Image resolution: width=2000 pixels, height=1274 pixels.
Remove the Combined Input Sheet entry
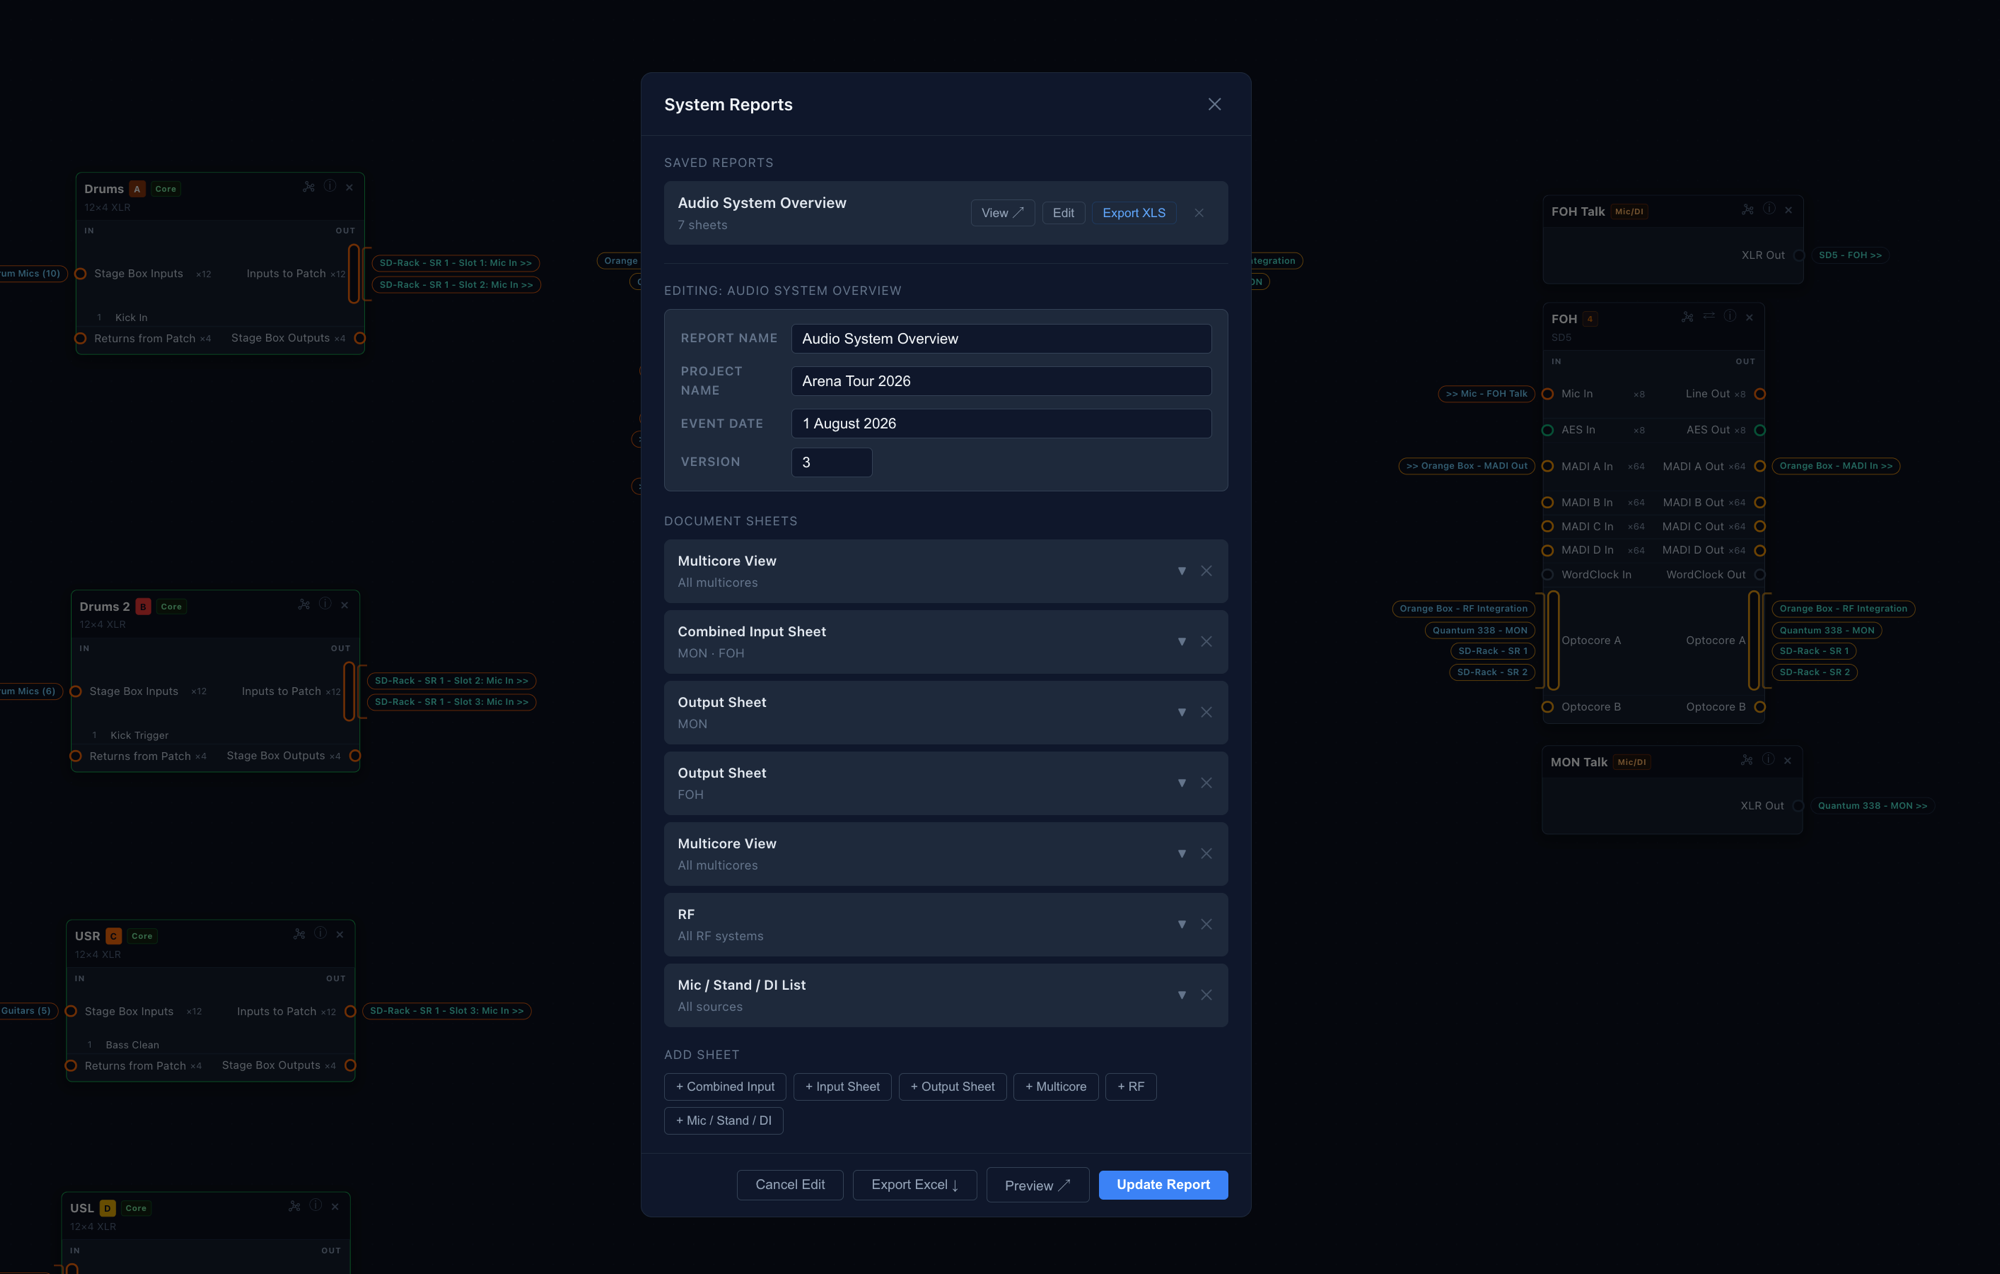(x=1206, y=642)
